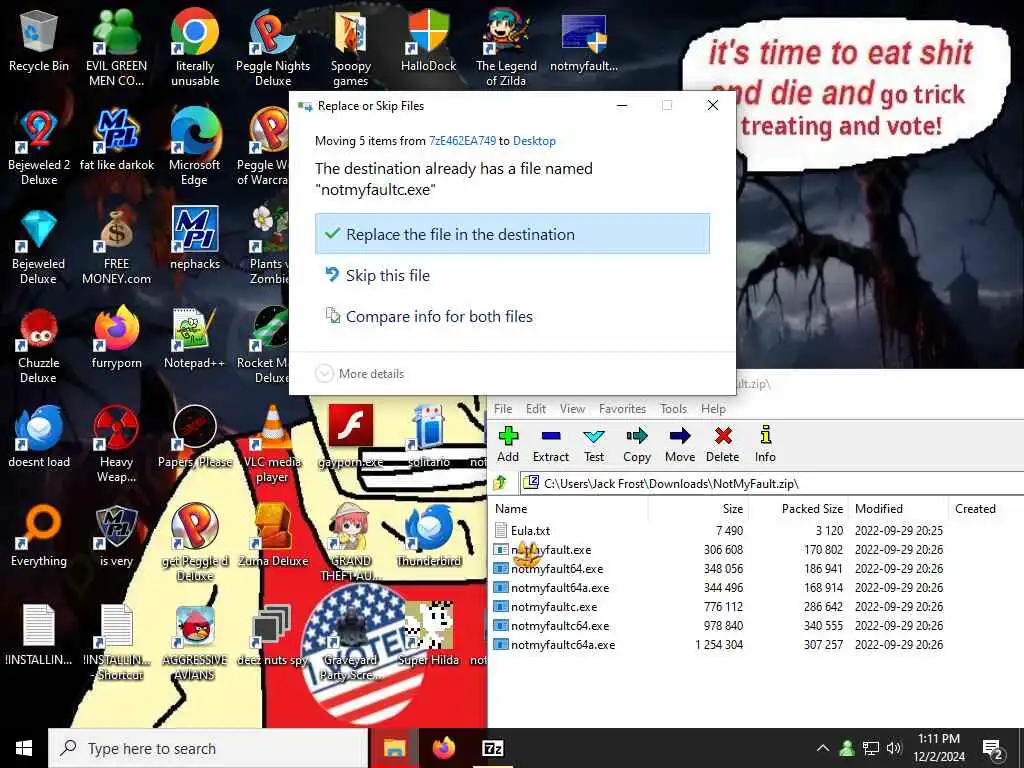Open File Explorer from the taskbar
This screenshot has width=1024, height=768.
tap(394, 748)
